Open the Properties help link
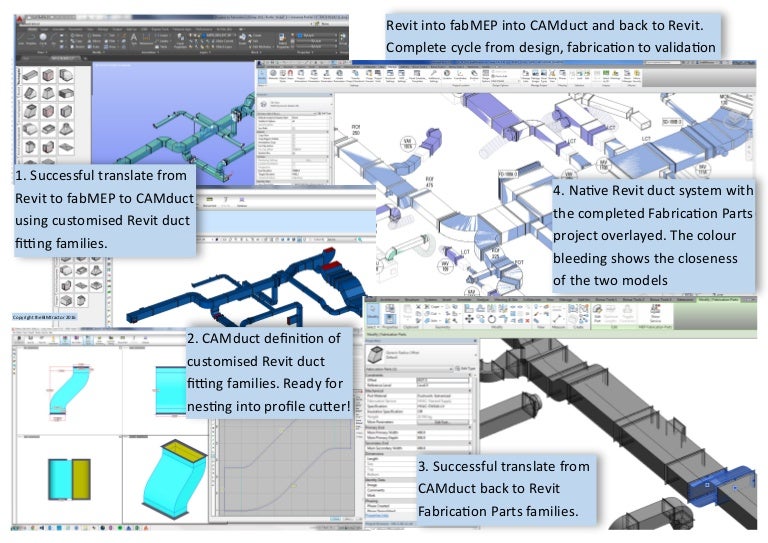This screenshot has height=543, width=768. pyautogui.click(x=377, y=516)
